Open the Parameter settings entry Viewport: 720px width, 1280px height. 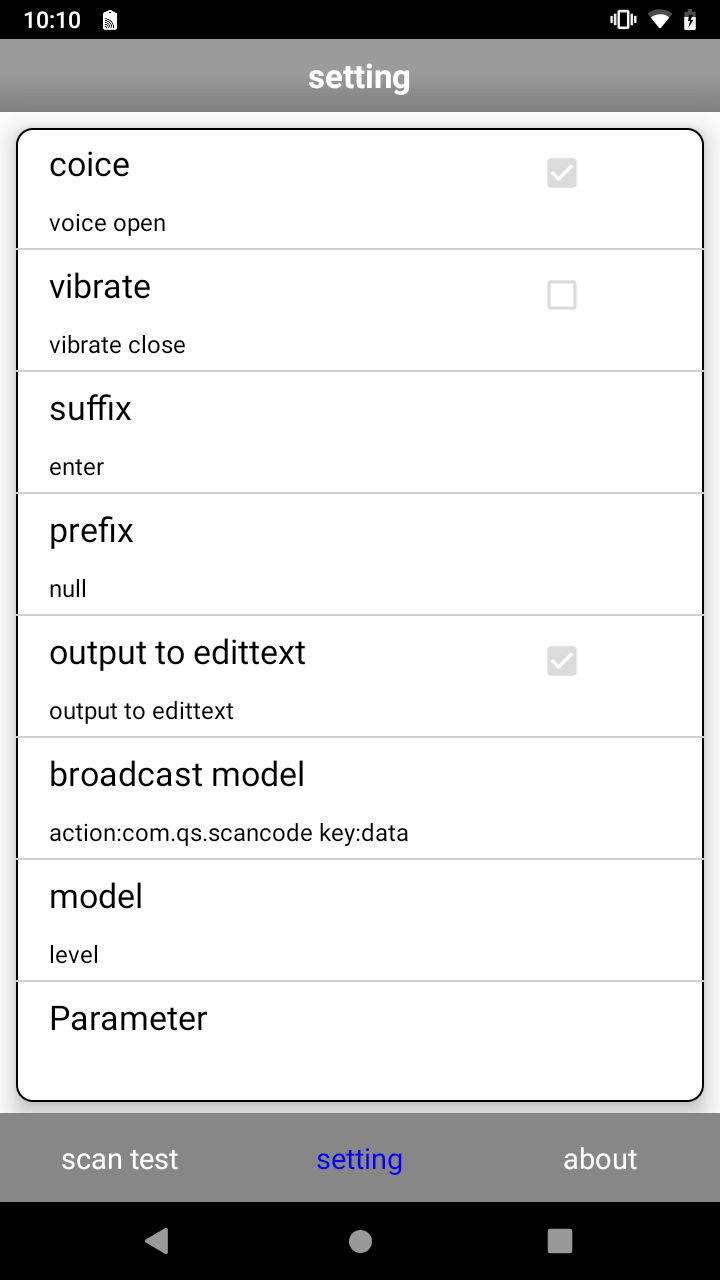click(360, 1030)
